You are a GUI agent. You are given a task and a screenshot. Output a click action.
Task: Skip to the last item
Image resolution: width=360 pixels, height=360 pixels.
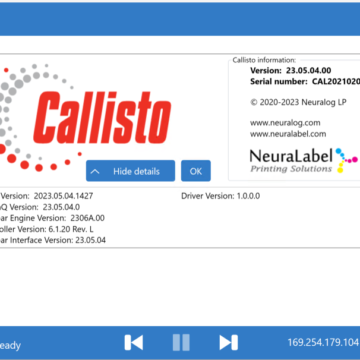tap(228, 343)
